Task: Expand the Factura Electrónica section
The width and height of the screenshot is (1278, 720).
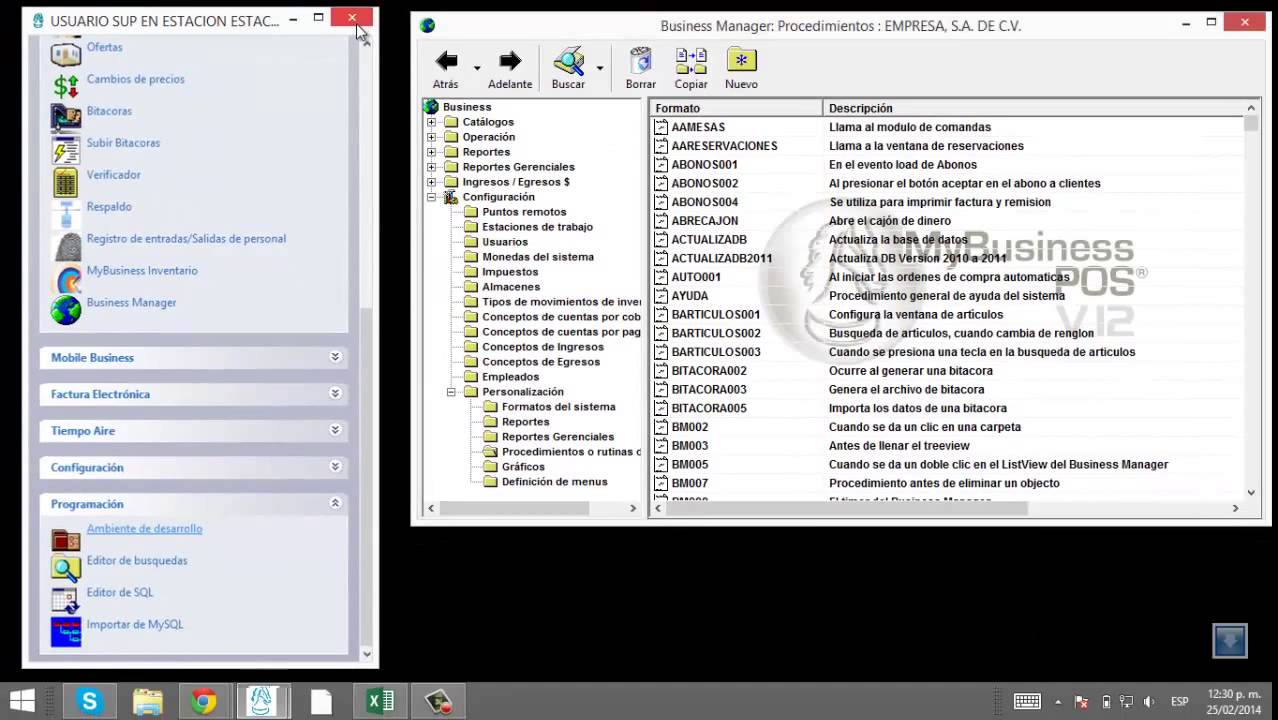Action: click(x=335, y=394)
